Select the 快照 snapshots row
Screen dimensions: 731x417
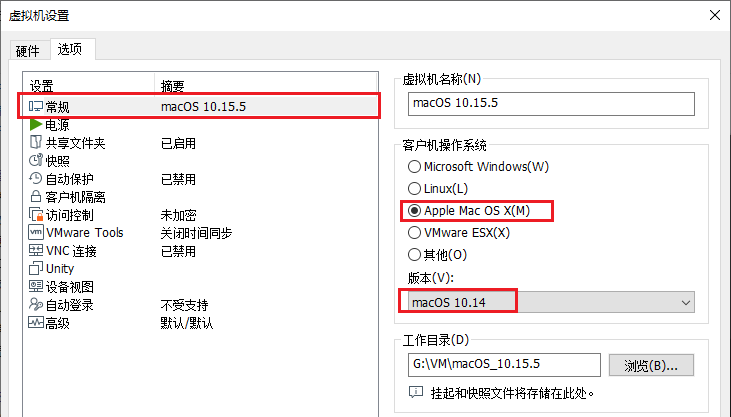(200, 160)
